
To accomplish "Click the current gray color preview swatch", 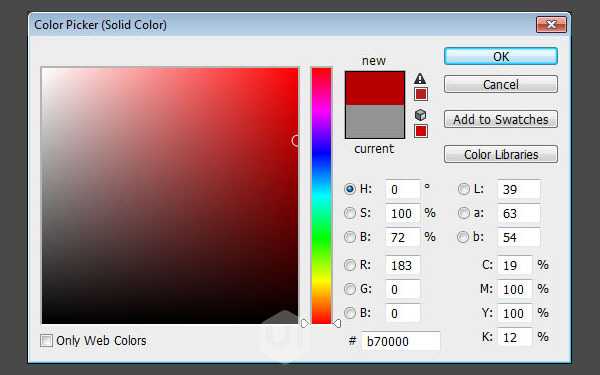I will (x=375, y=121).
